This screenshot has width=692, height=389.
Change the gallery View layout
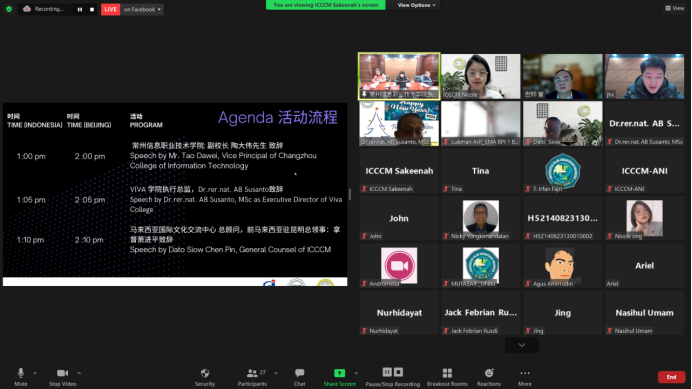(674, 8)
